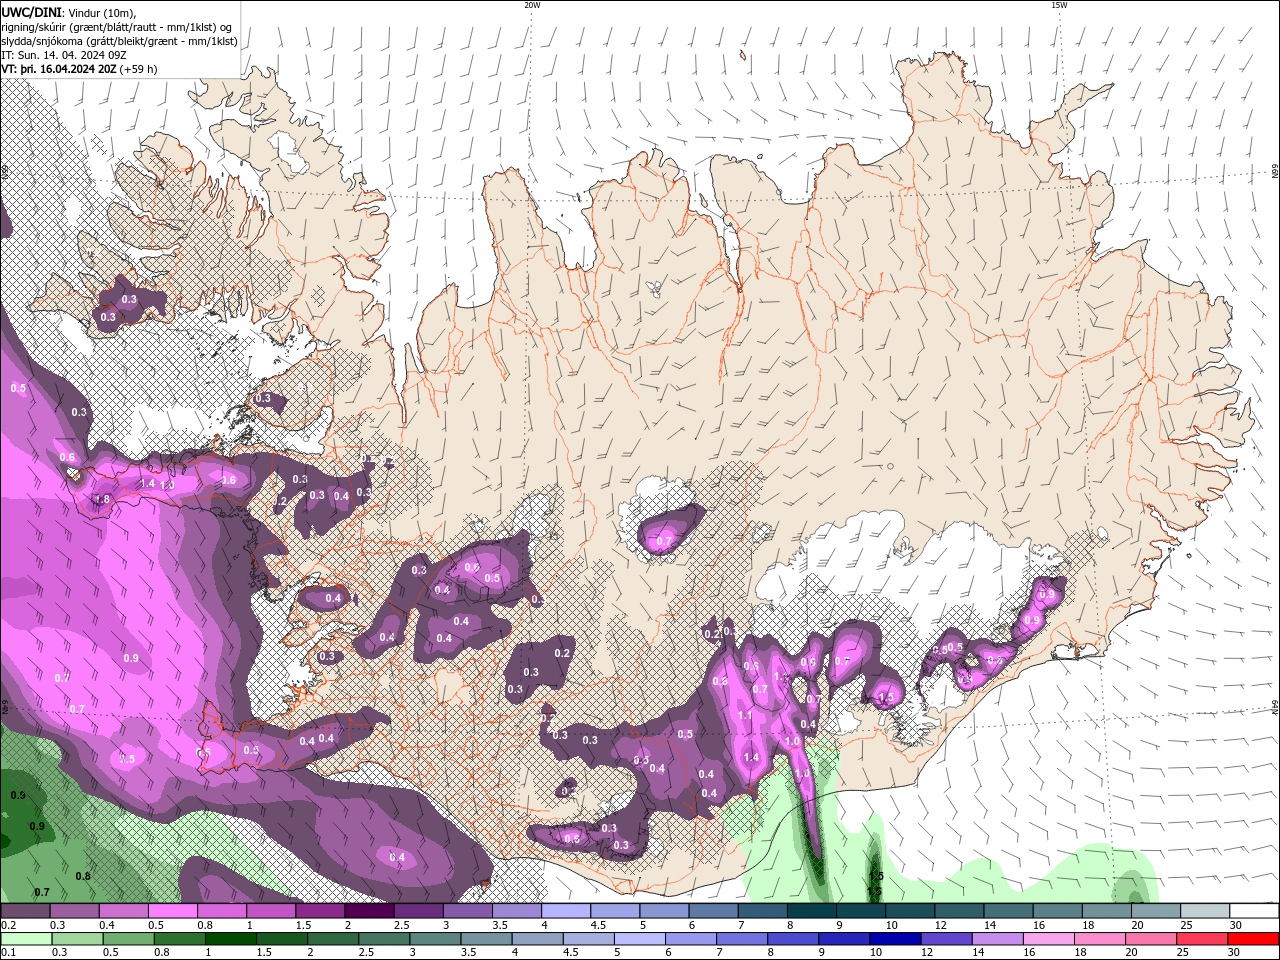This screenshot has height=960, width=1280.
Task: Click the initial time 'IT: Sun. 14. 04. 2024 09Z'
Action: click(x=63, y=55)
